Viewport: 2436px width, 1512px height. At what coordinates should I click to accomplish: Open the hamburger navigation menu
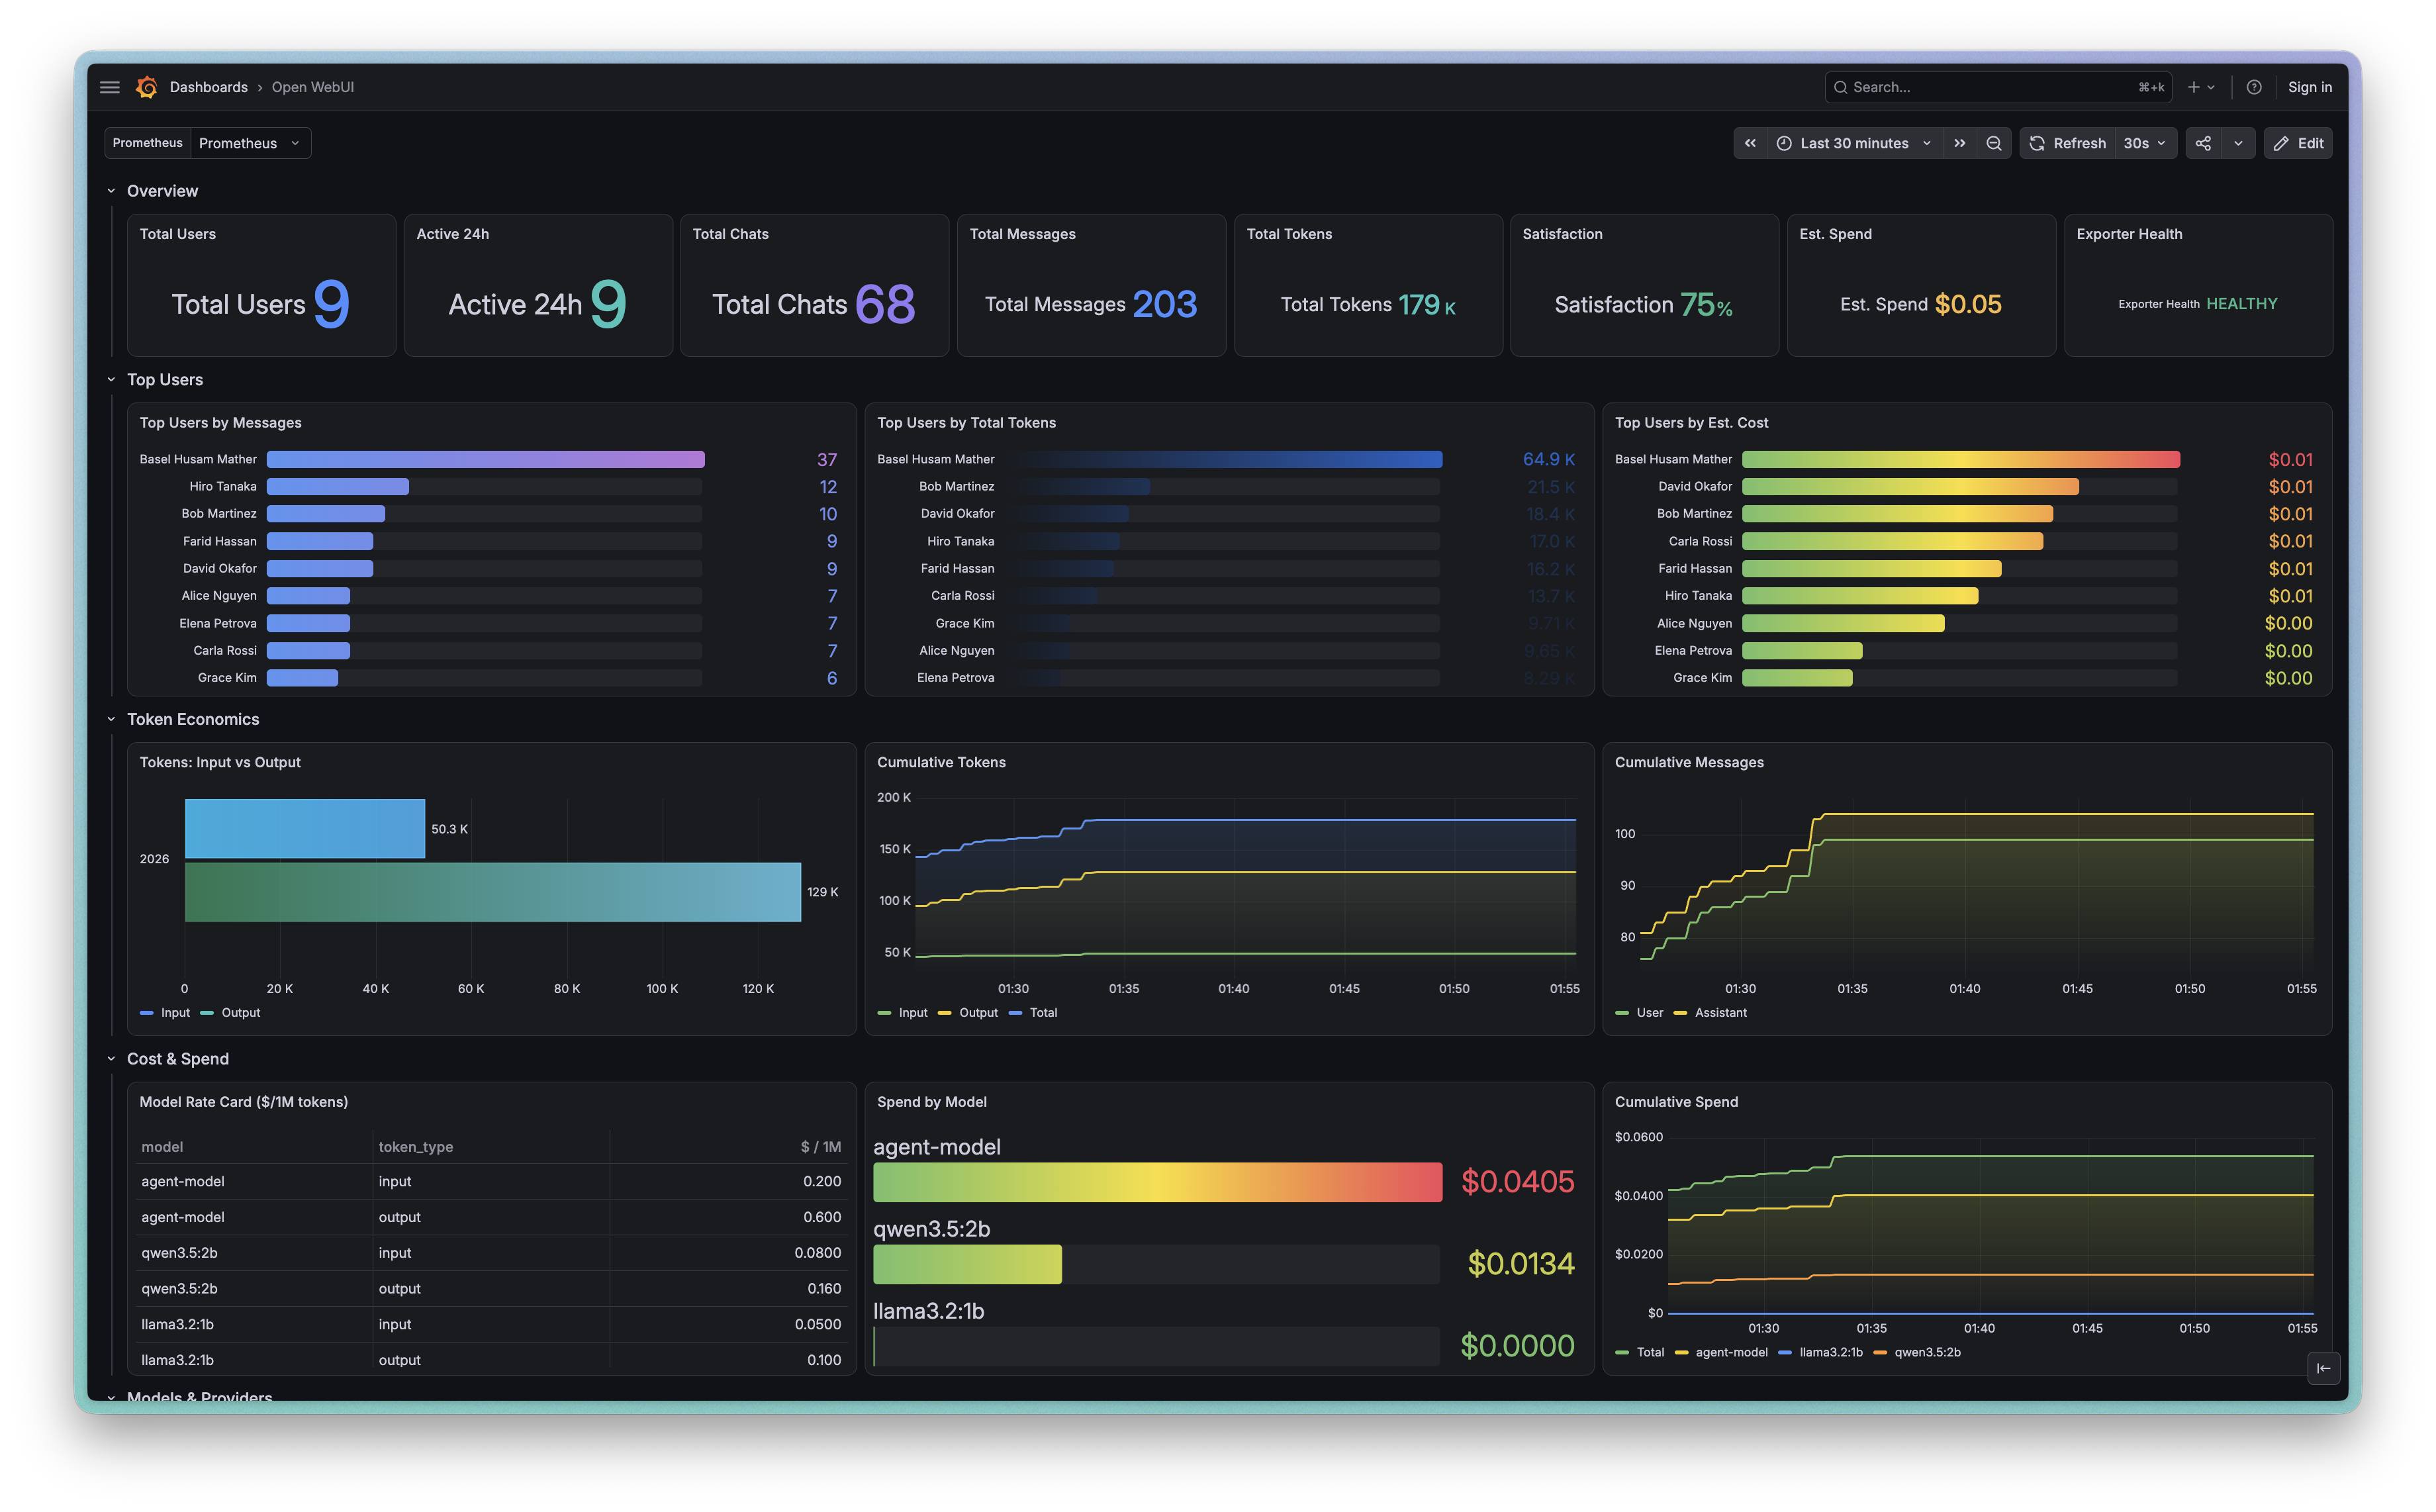tap(110, 87)
